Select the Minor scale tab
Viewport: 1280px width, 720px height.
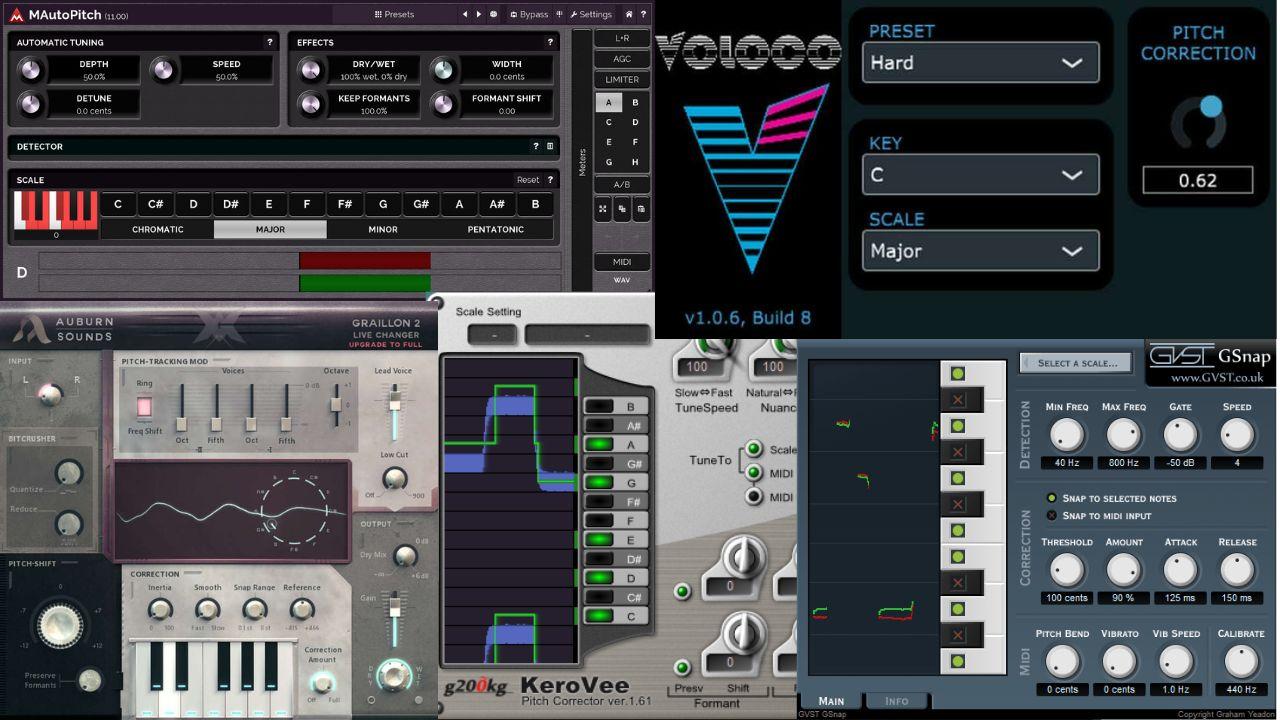[x=383, y=229]
